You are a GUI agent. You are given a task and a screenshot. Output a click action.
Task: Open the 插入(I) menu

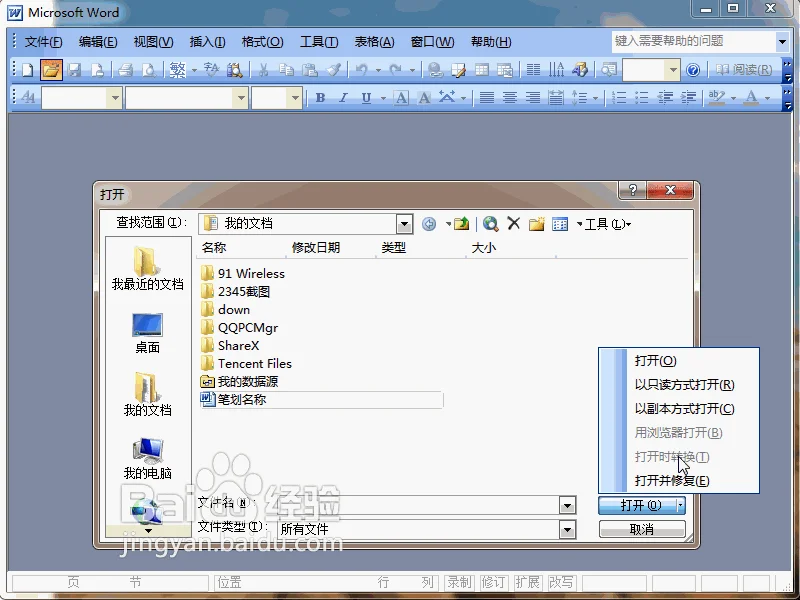pyautogui.click(x=208, y=42)
